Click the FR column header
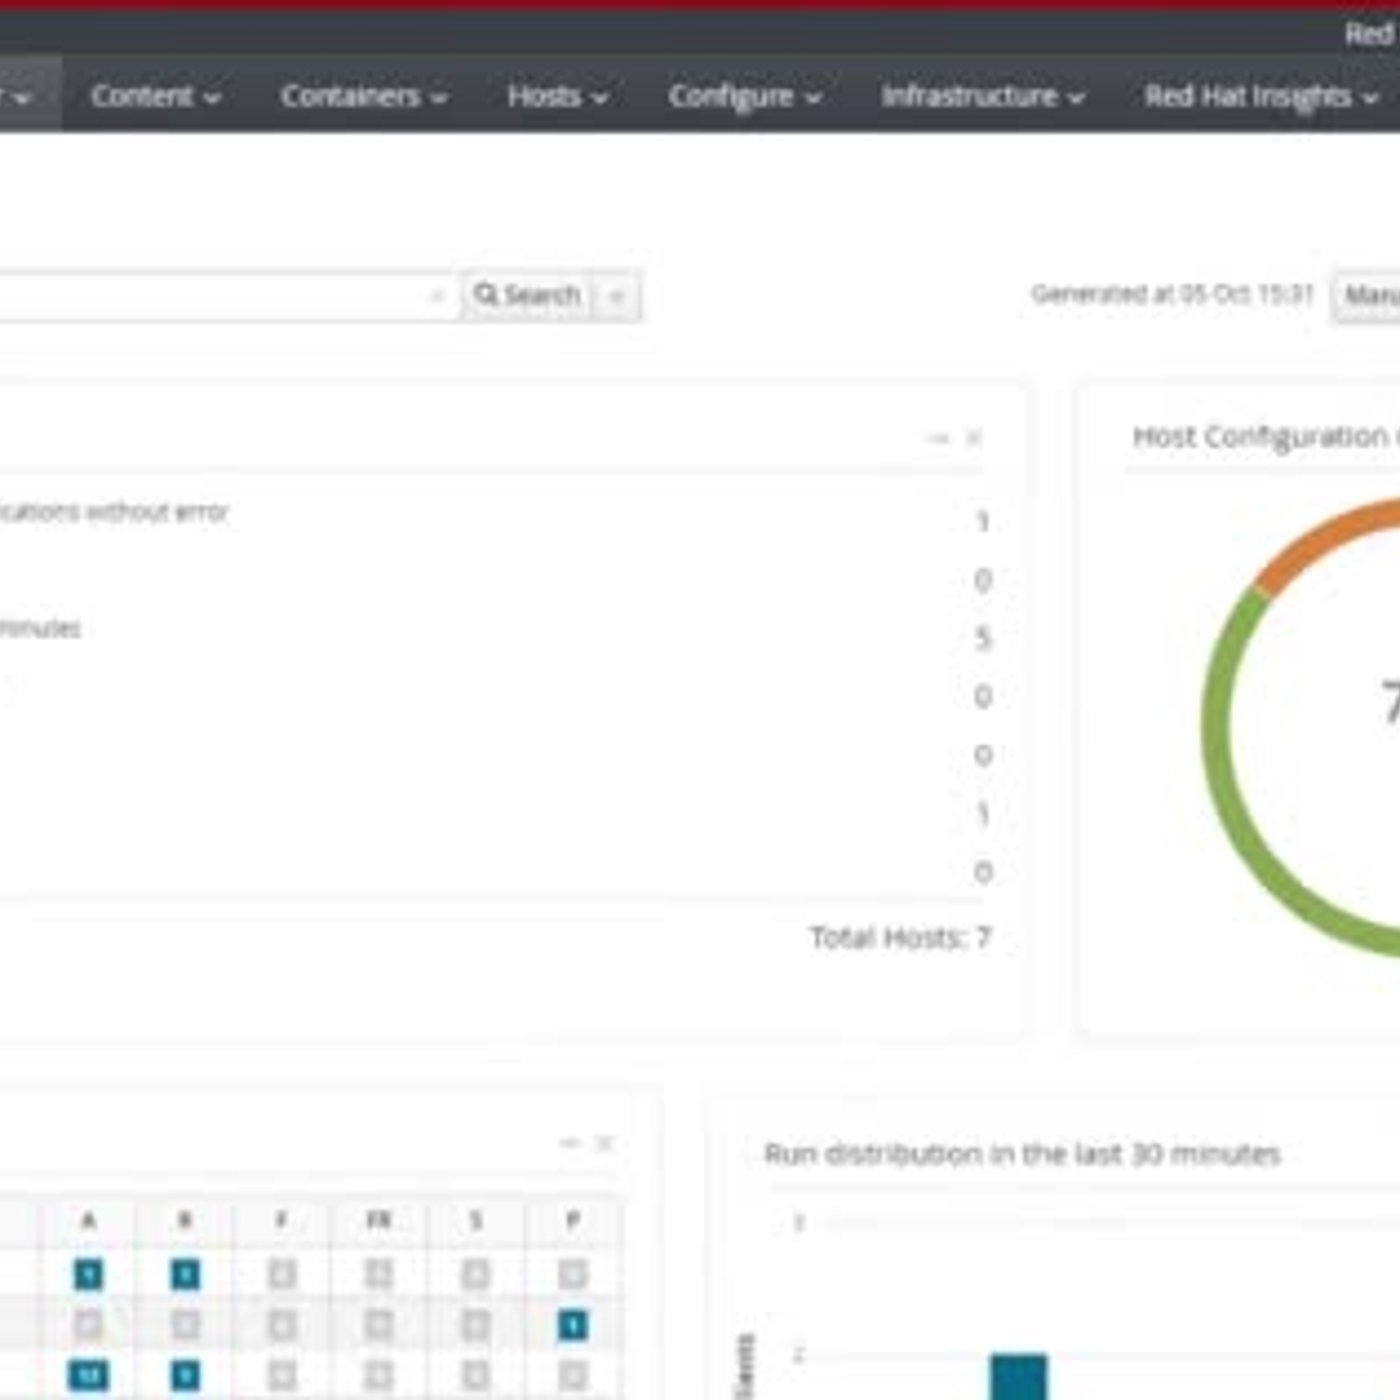The image size is (1400, 1400). [379, 1220]
